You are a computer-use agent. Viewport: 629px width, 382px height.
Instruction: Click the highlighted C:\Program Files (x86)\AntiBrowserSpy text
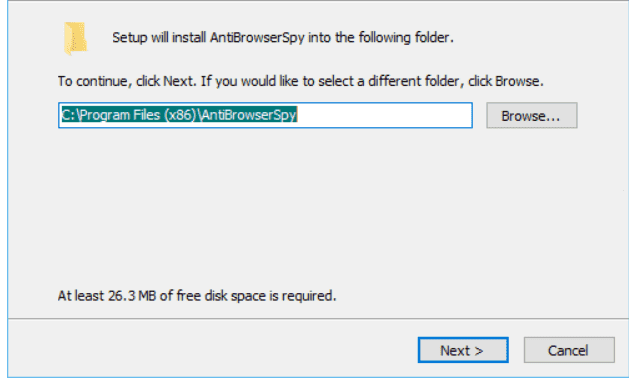(x=179, y=115)
